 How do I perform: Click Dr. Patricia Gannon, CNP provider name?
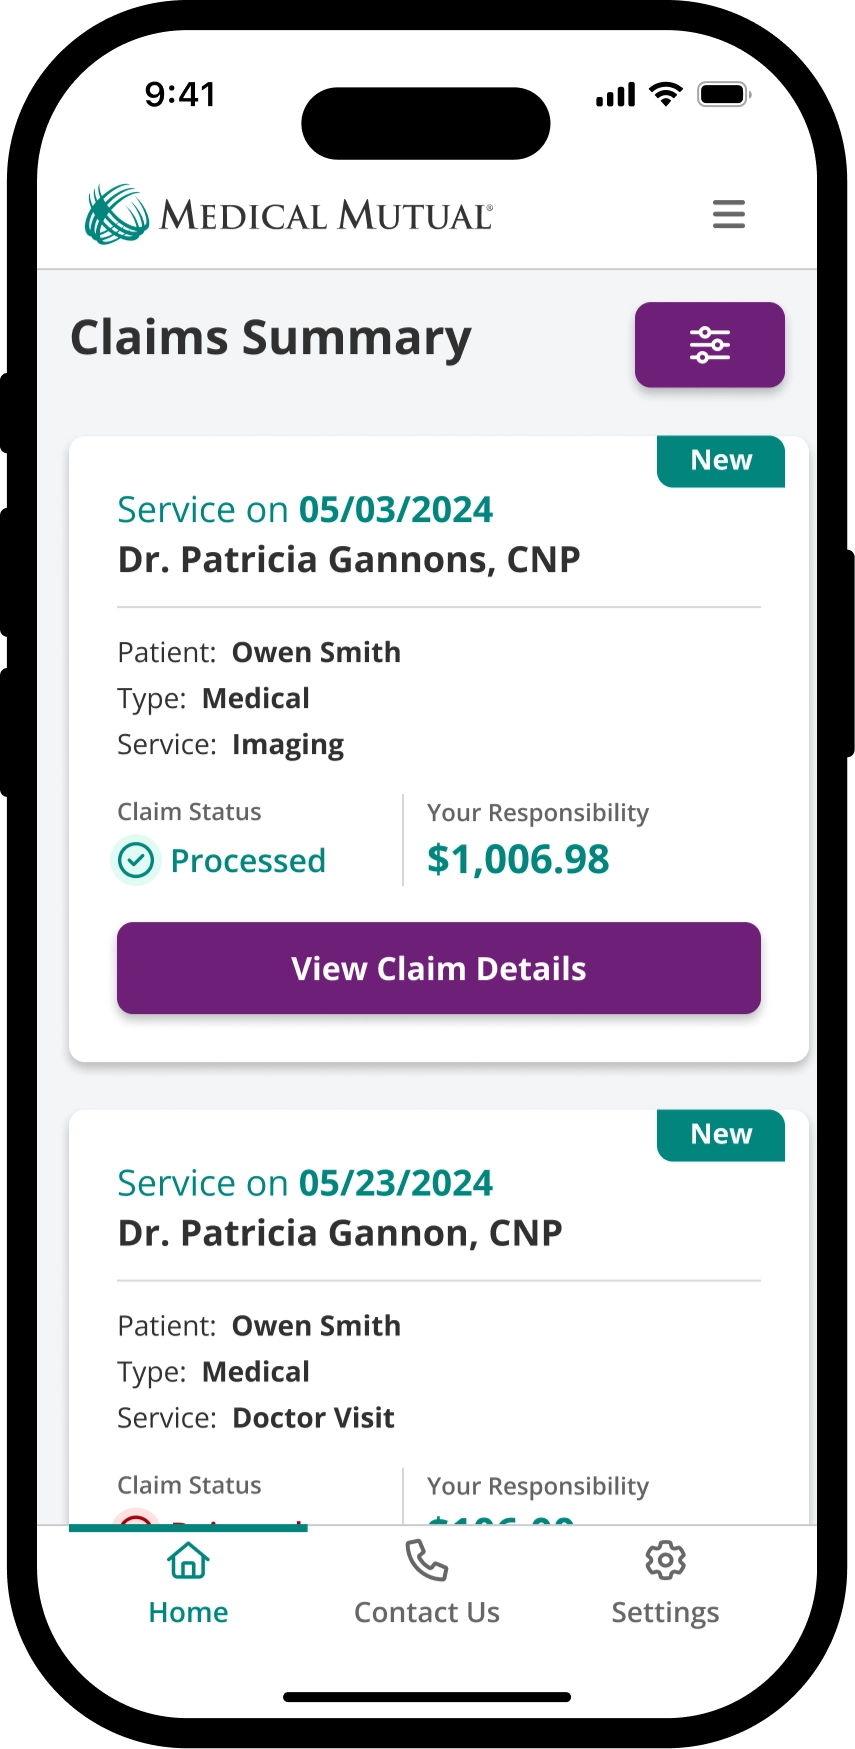(x=340, y=1233)
